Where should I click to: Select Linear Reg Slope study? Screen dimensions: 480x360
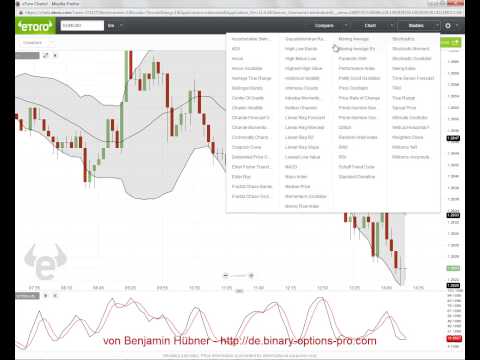click(x=302, y=147)
